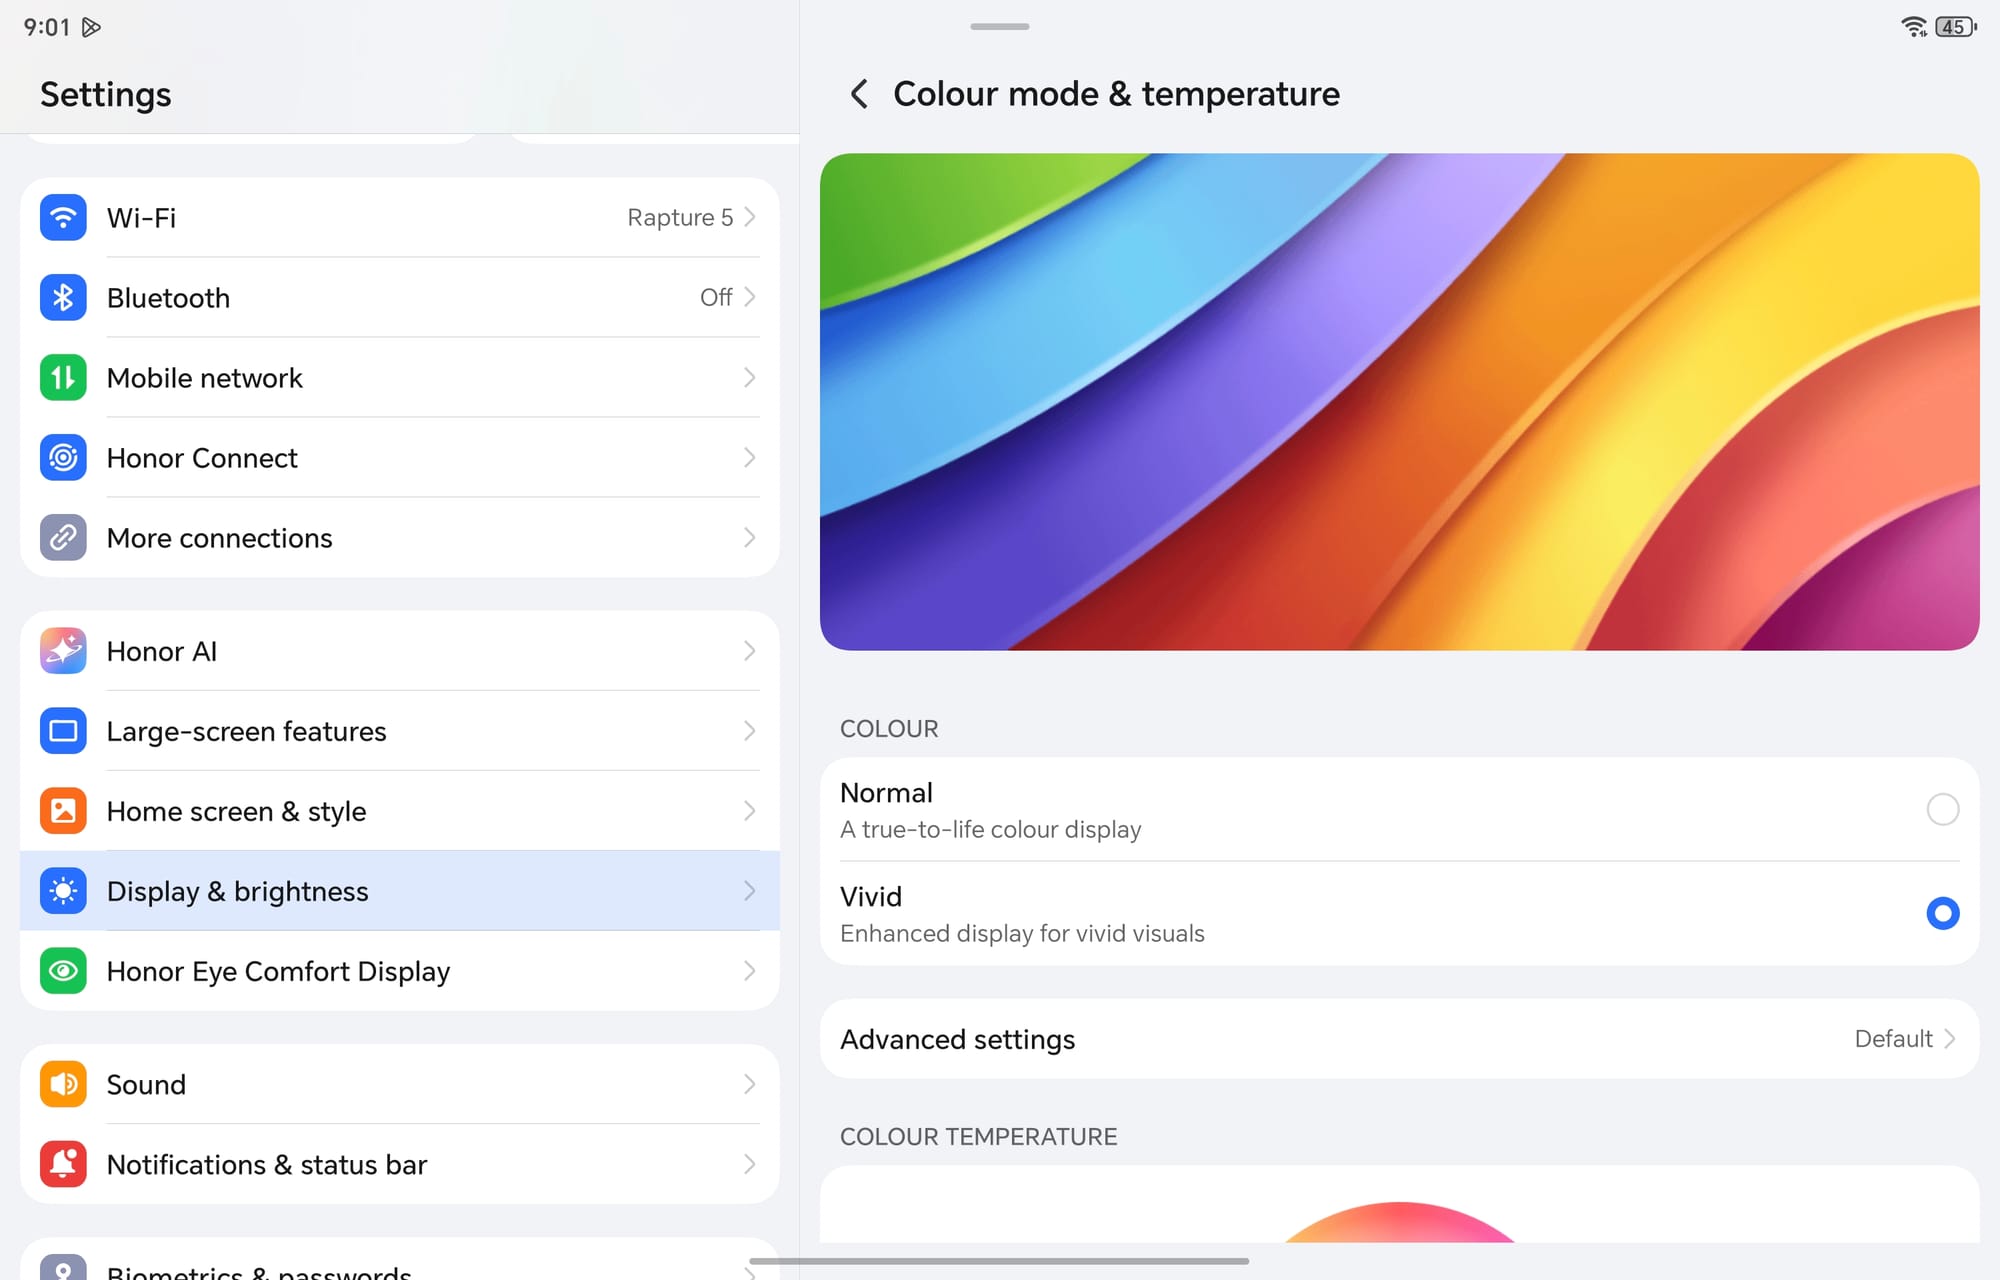Select the Vivid colour mode radio button
Viewport: 2000px width, 1280px height.
(1942, 913)
